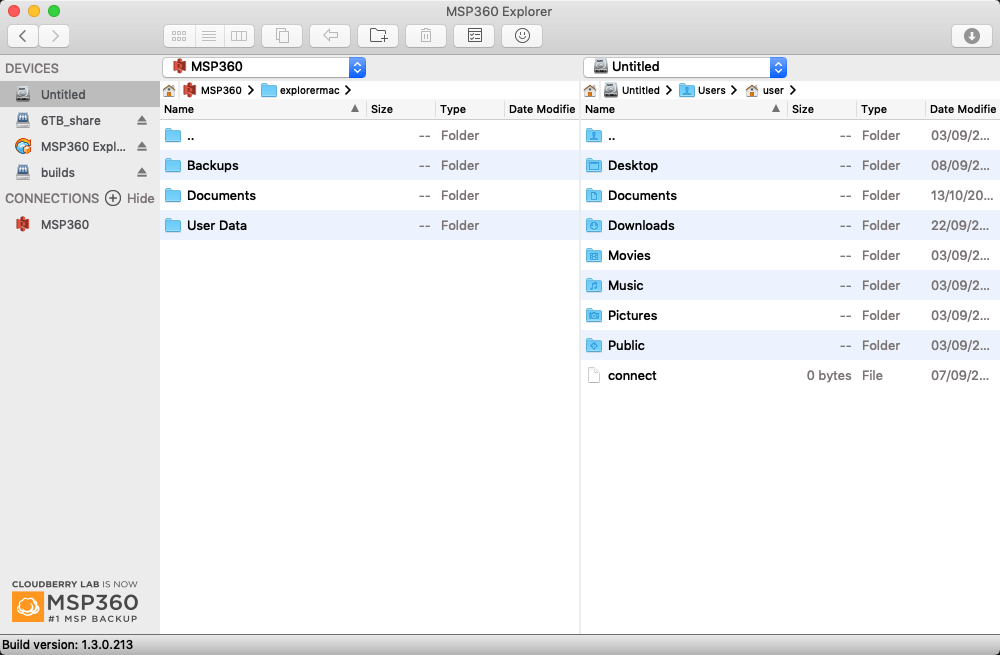Viewport: 1000px width, 655px height.
Task: Select the parent folder row in the right pane
Action: coord(790,135)
